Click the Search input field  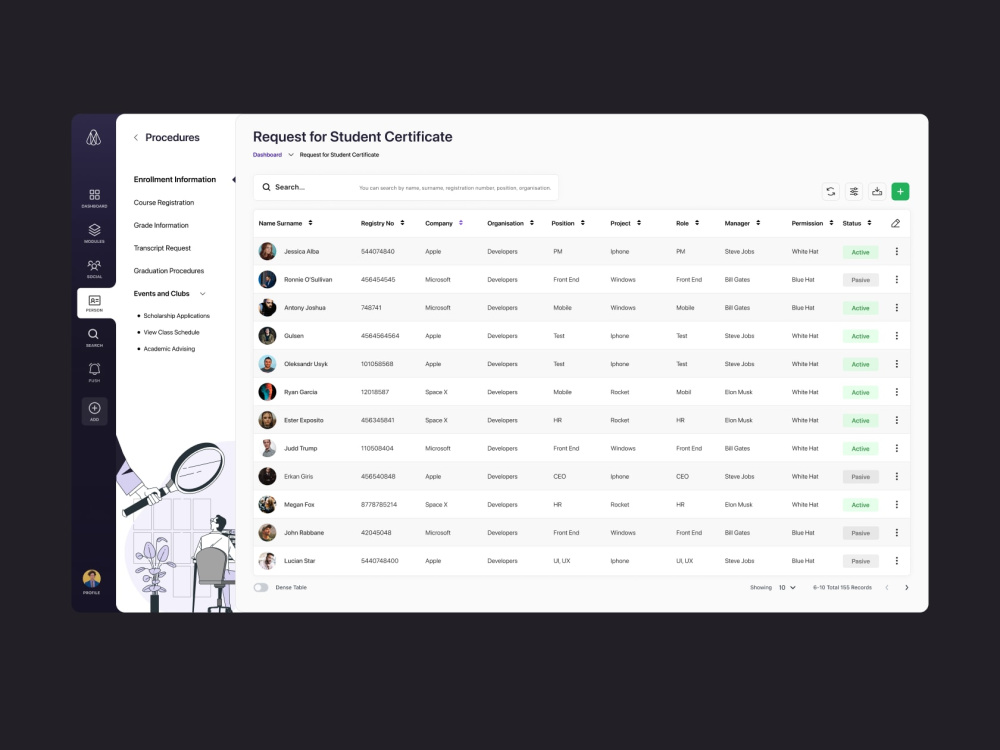pyautogui.click(x=406, y=188)
